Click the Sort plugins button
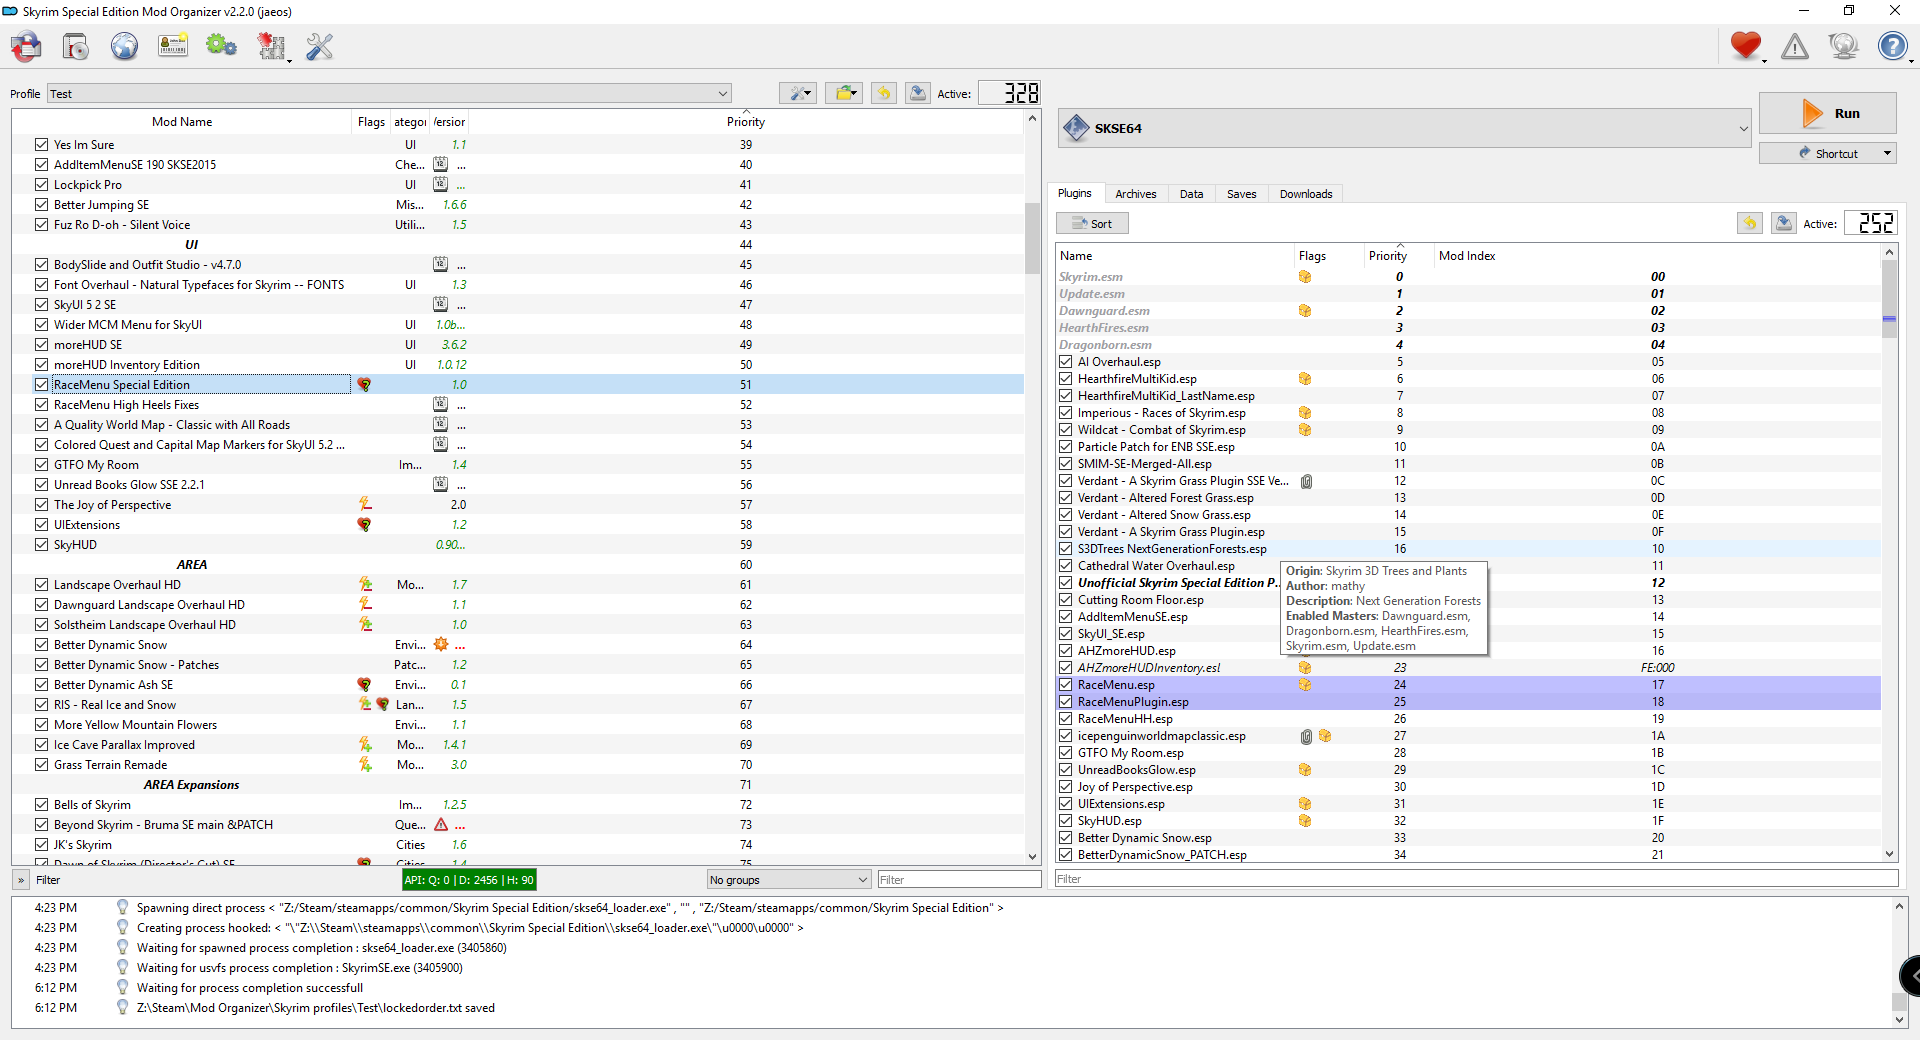1920x1040 pixels. point(1092,223)
